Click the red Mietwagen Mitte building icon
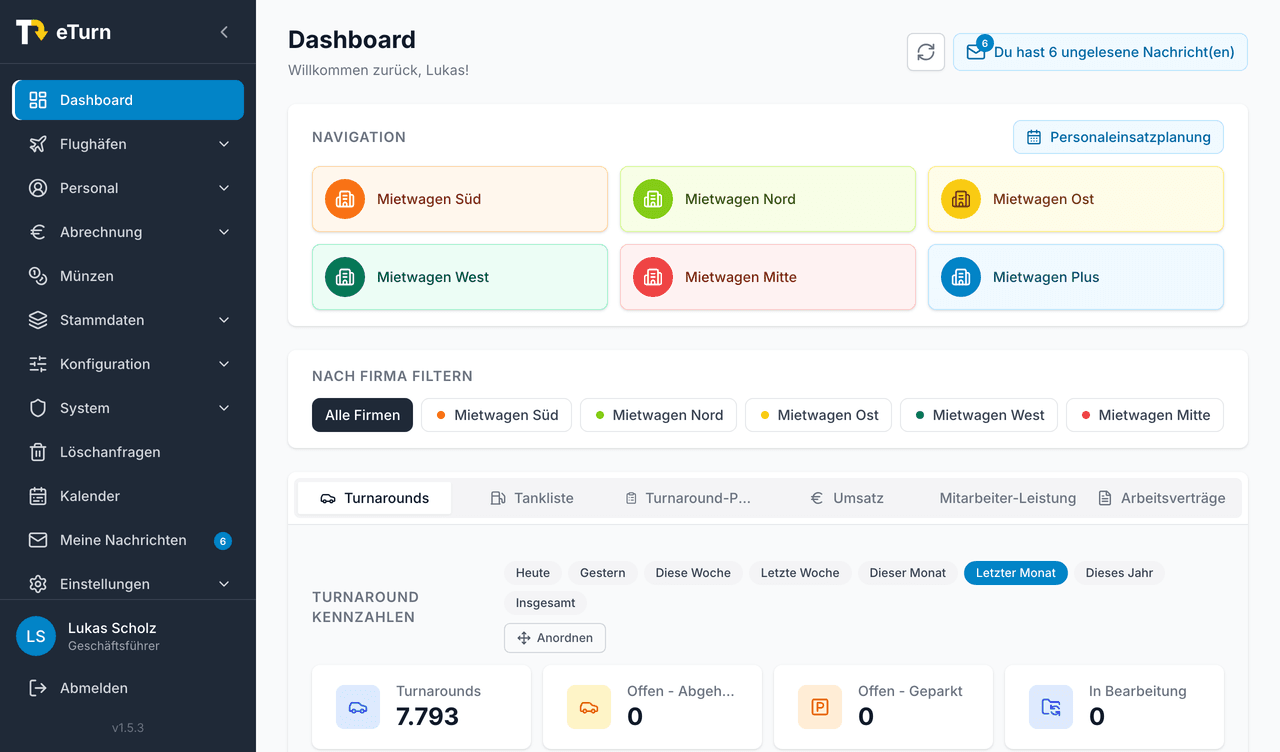This screenshot has height=752, width=1280. pyautogui.click(x=653, y=277)
